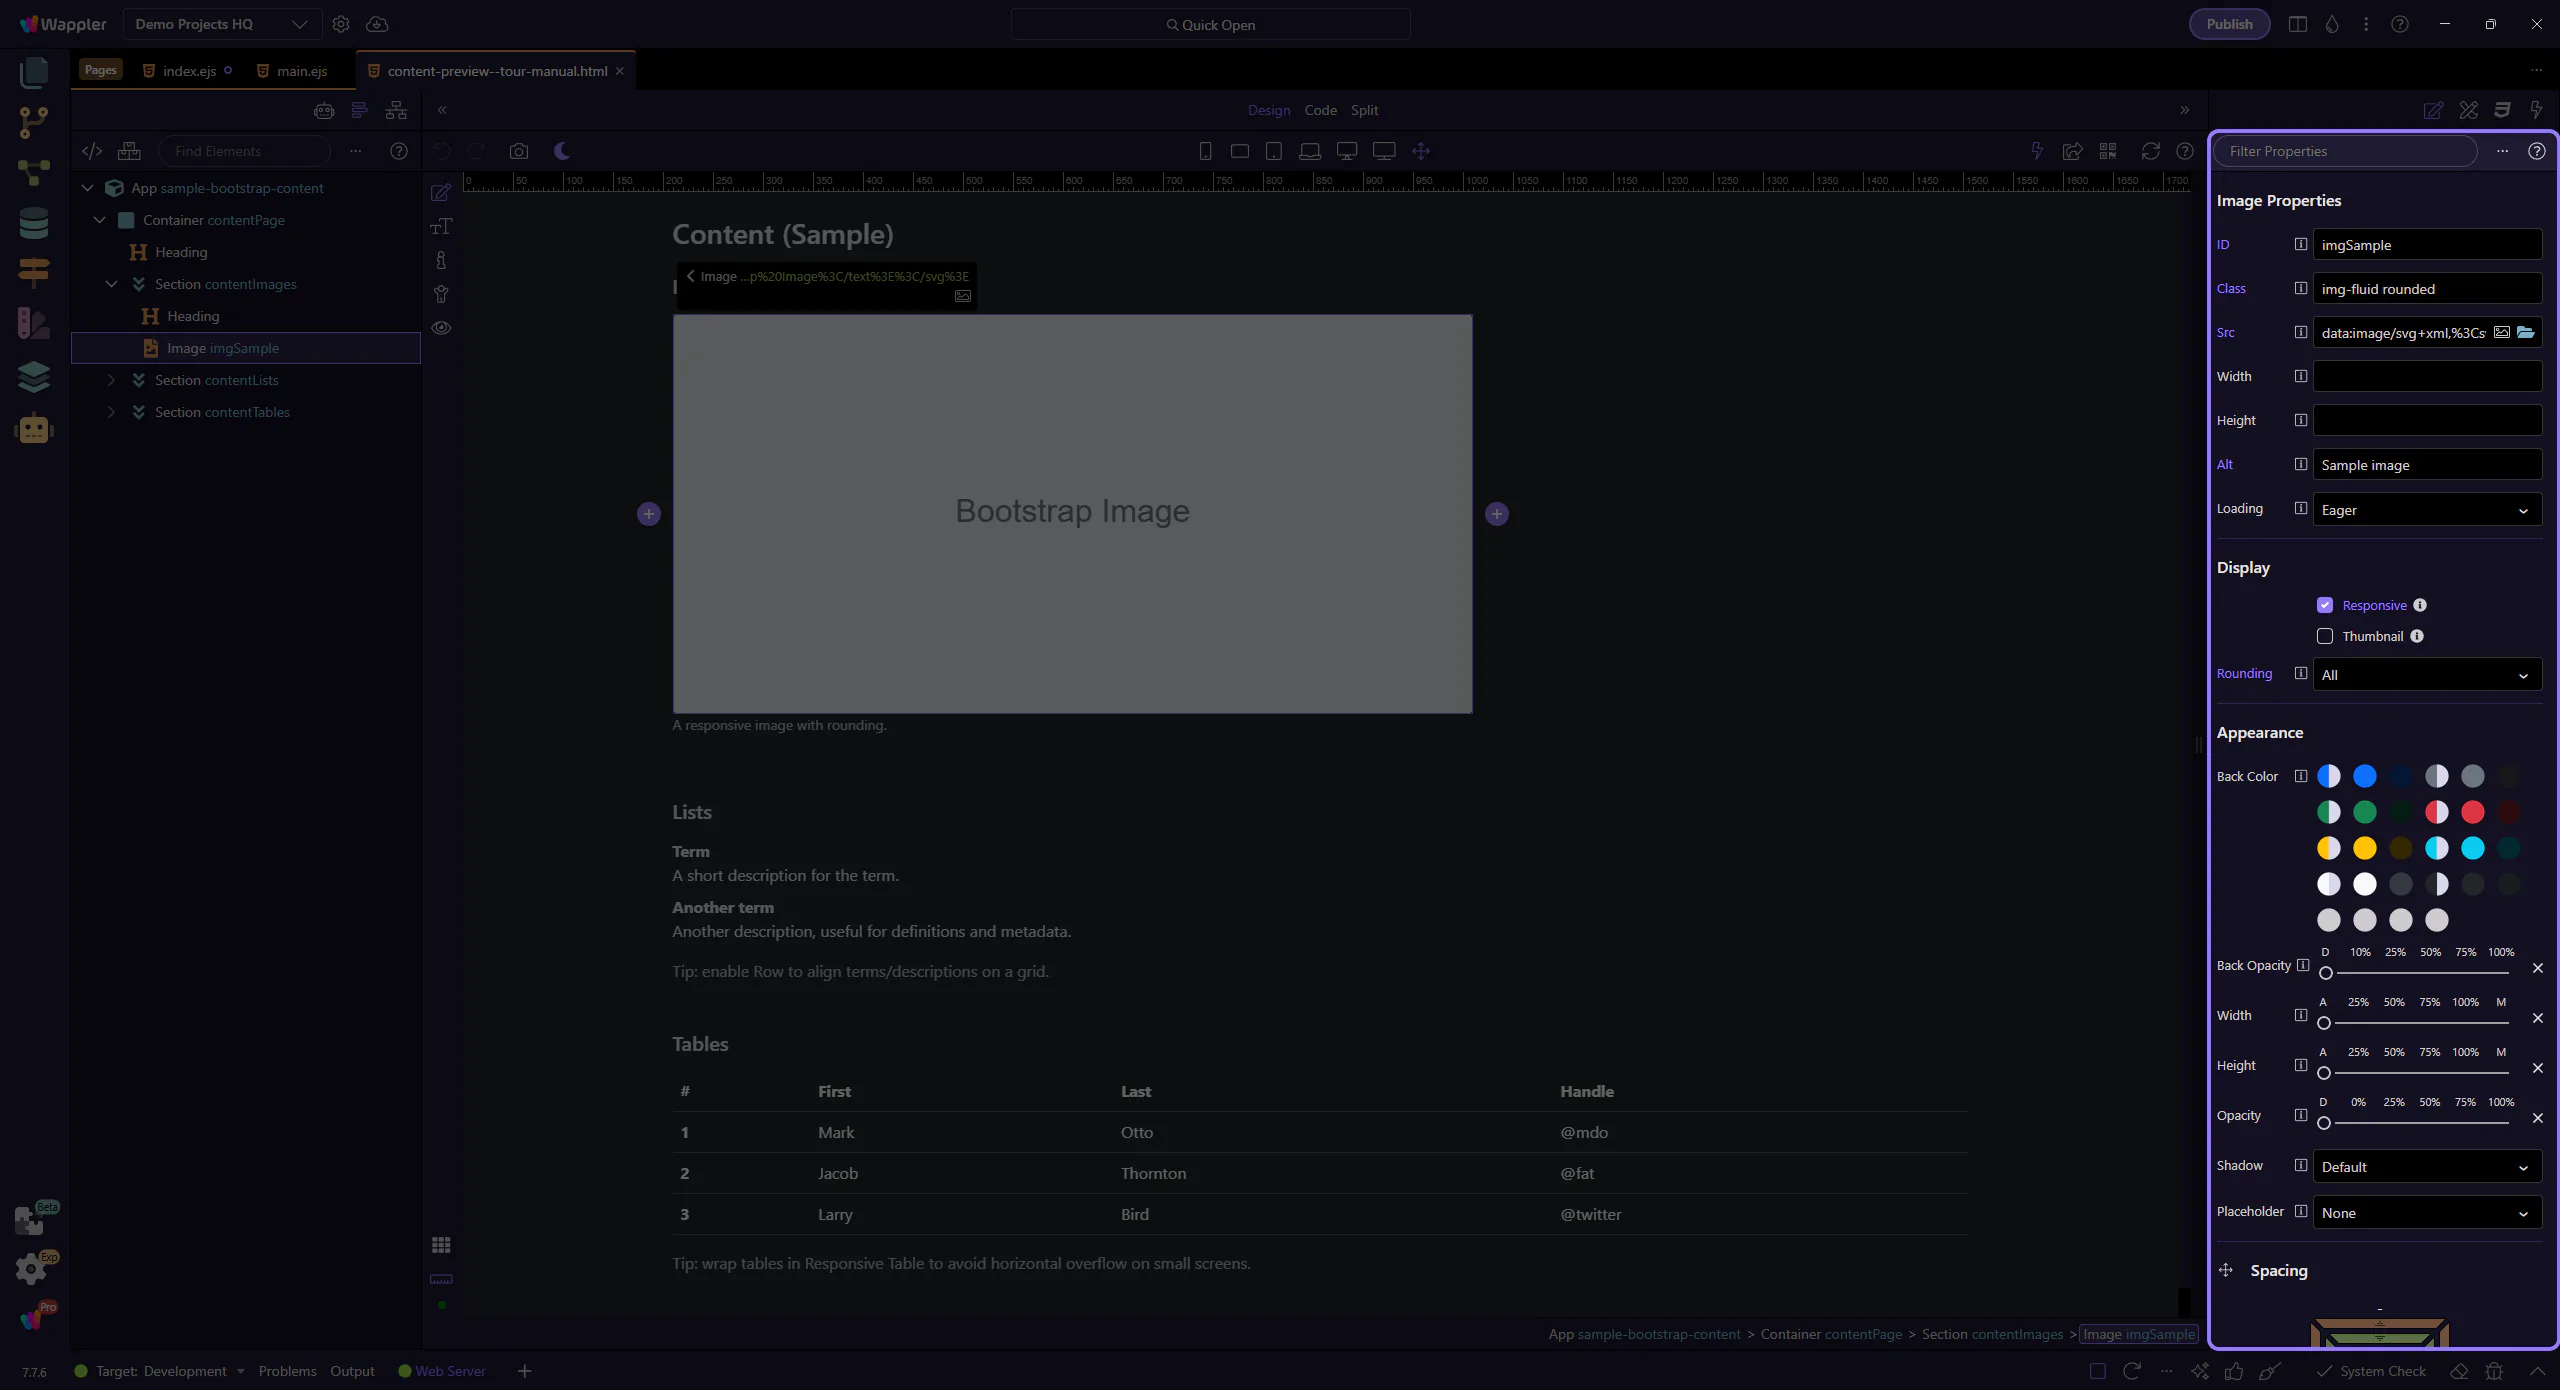The image size is (2560, 1390).
Task: Click the Publish button
Action: click(x=2229, y=24)
